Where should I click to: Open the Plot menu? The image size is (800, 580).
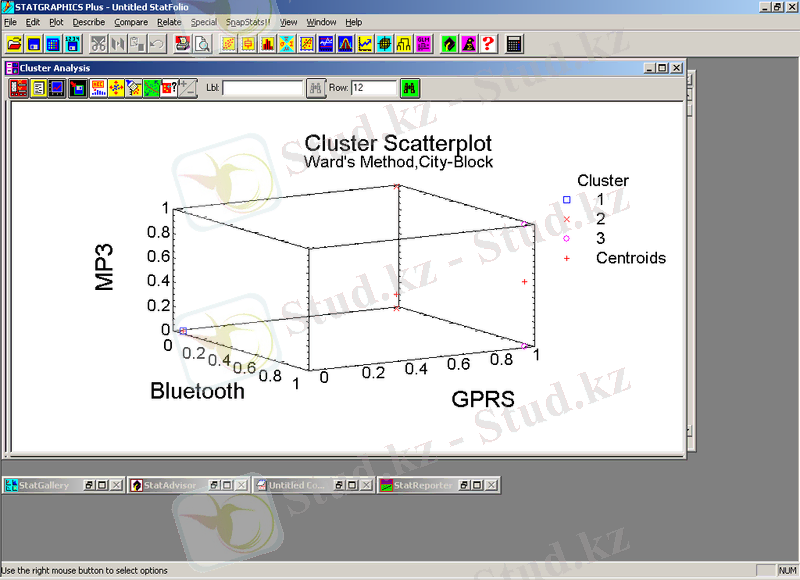tap(56, 22)
